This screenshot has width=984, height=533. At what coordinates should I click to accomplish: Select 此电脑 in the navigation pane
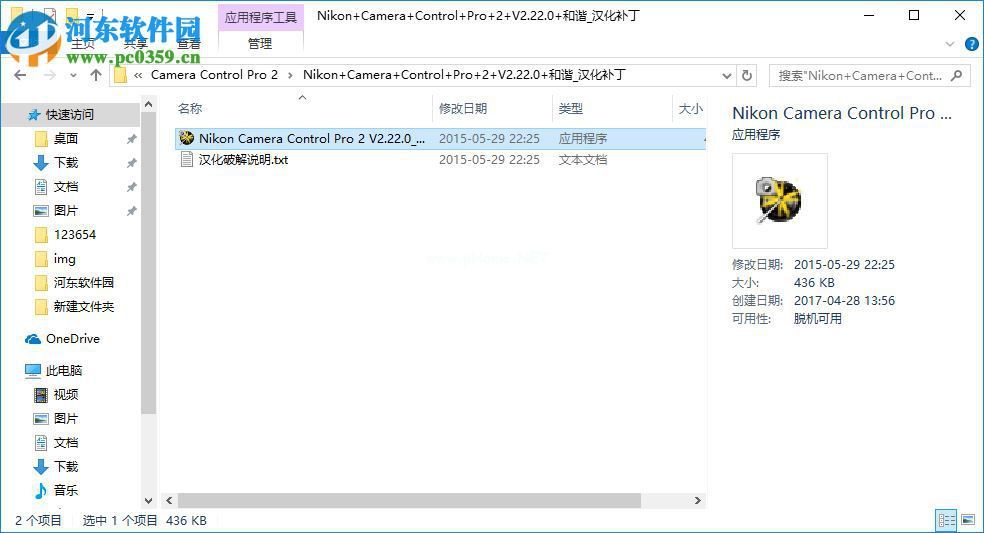tap(63, 370)
